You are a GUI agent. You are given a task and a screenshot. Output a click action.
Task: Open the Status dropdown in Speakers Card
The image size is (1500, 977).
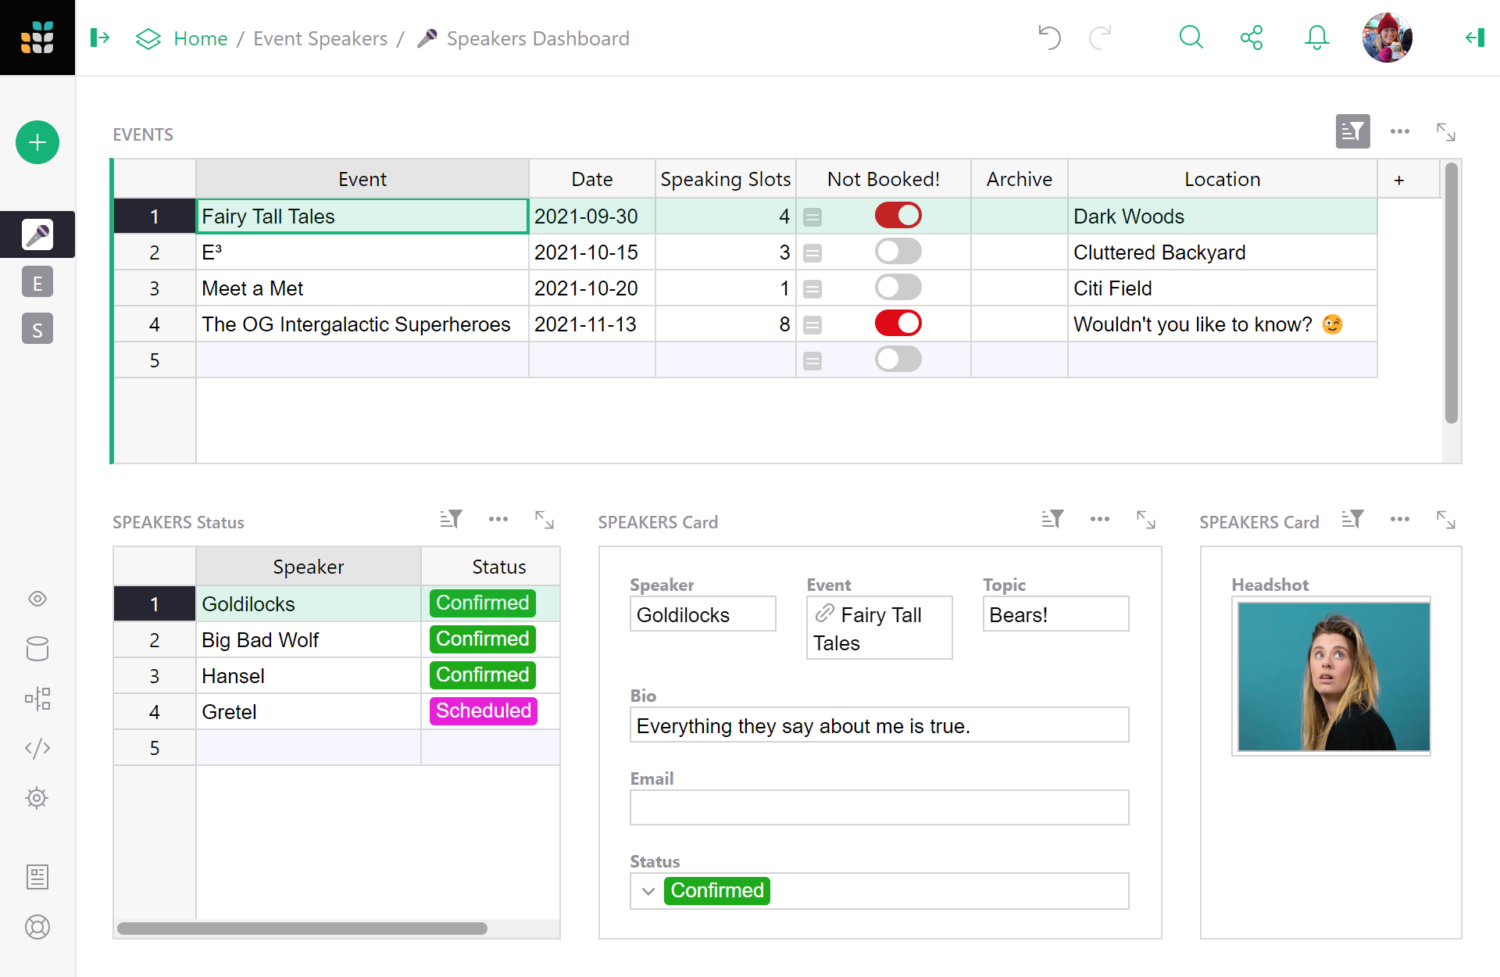click(648, 891)
